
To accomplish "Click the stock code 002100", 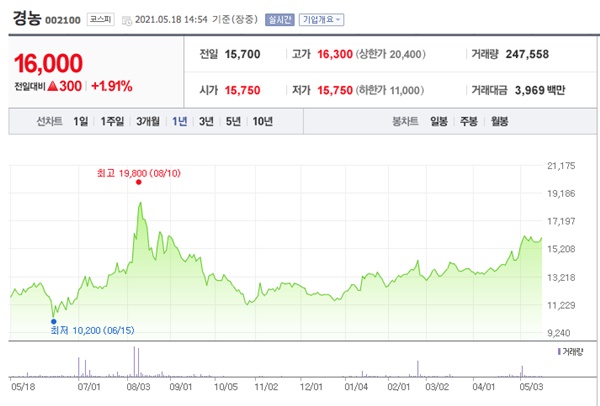I will 63,20.
